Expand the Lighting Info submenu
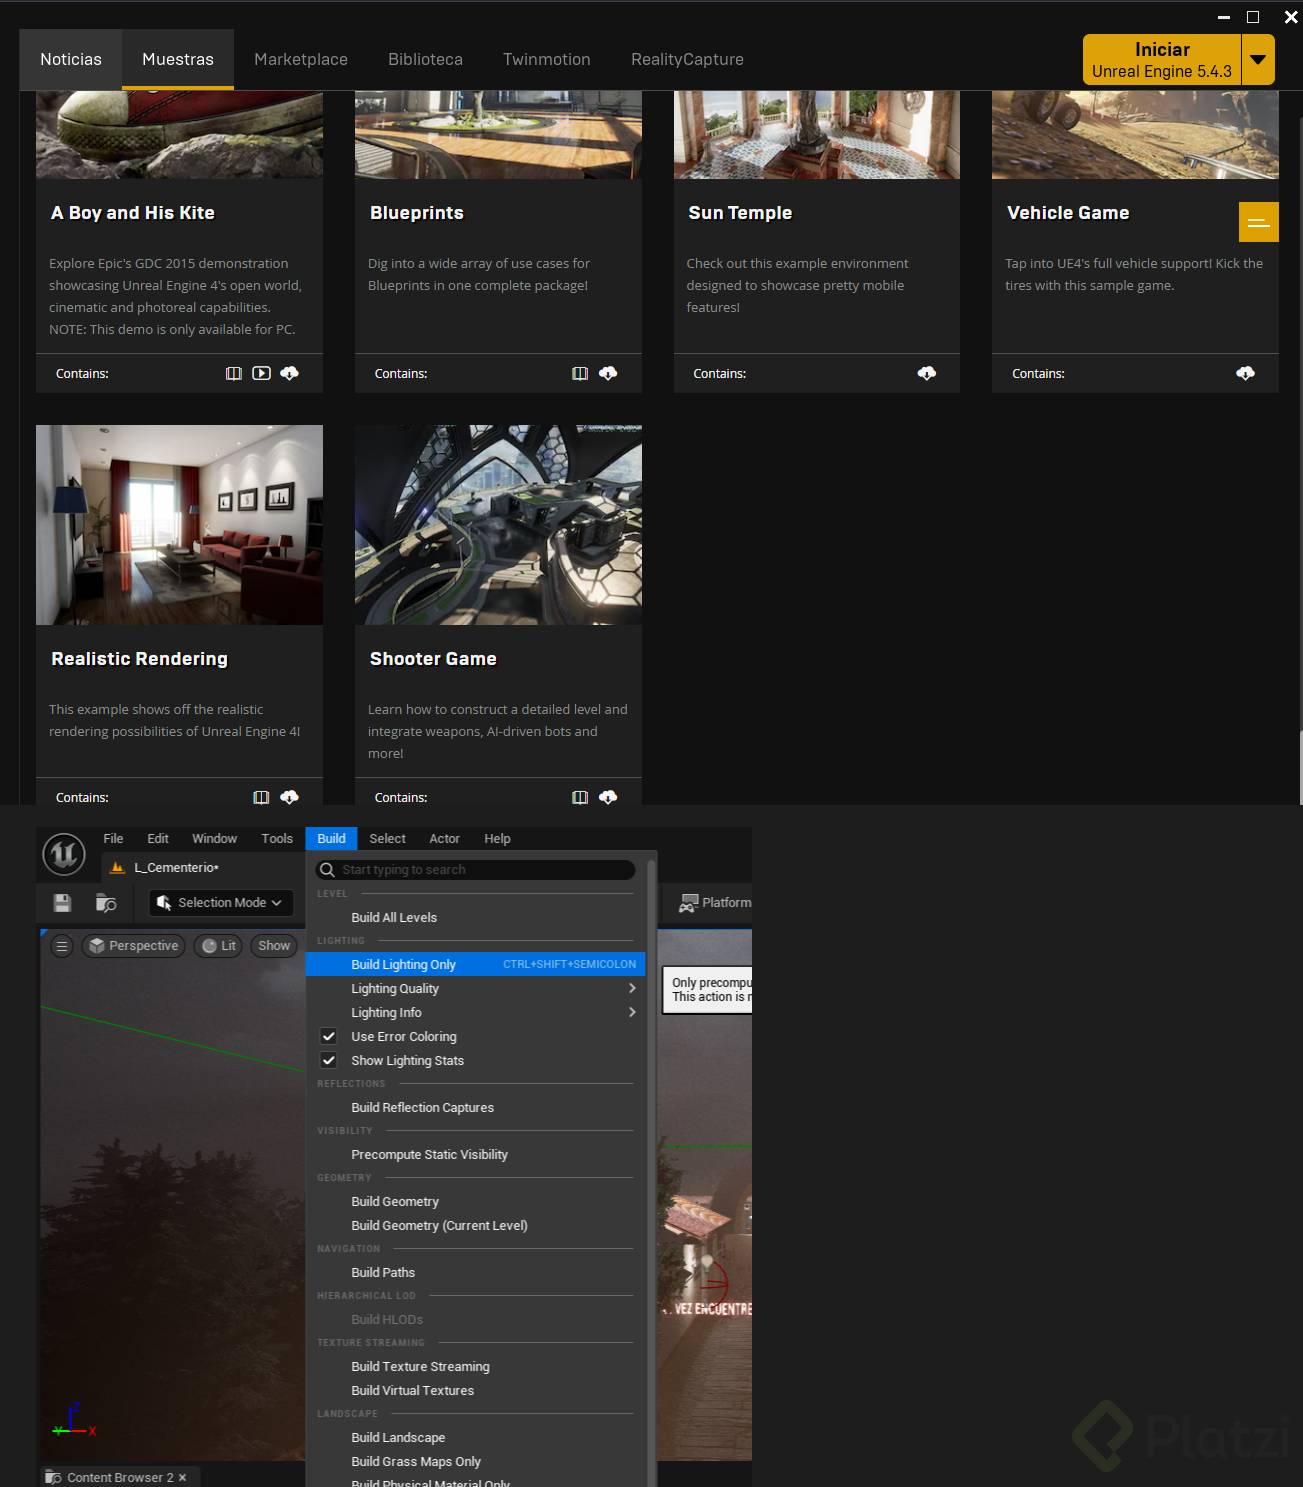1303x1487 pixels. (476, 1012)
